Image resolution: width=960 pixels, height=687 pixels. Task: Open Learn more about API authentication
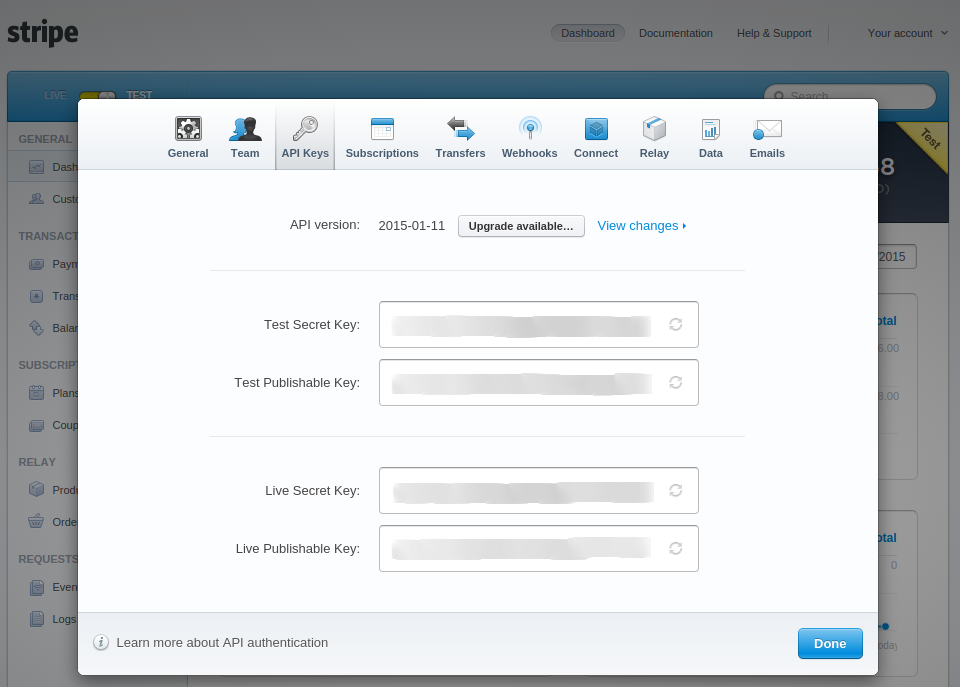222,642
